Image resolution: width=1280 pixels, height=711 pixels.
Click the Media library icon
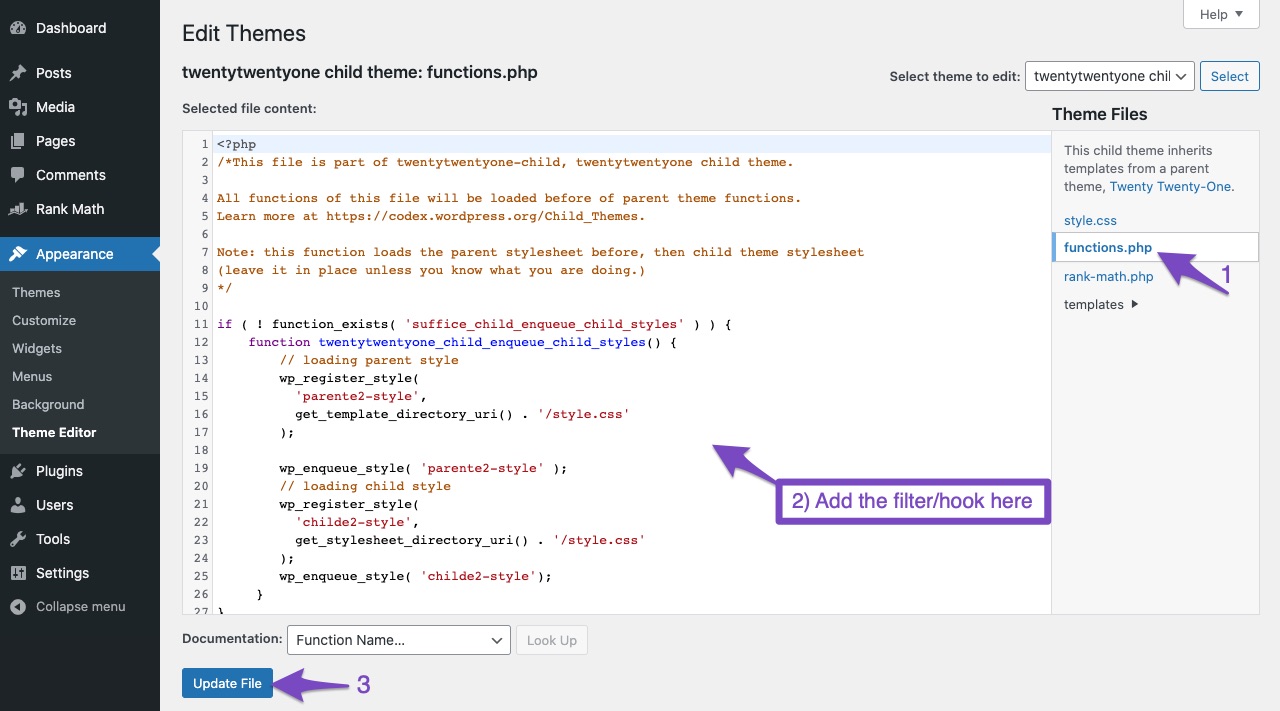(x=18, y=107)
